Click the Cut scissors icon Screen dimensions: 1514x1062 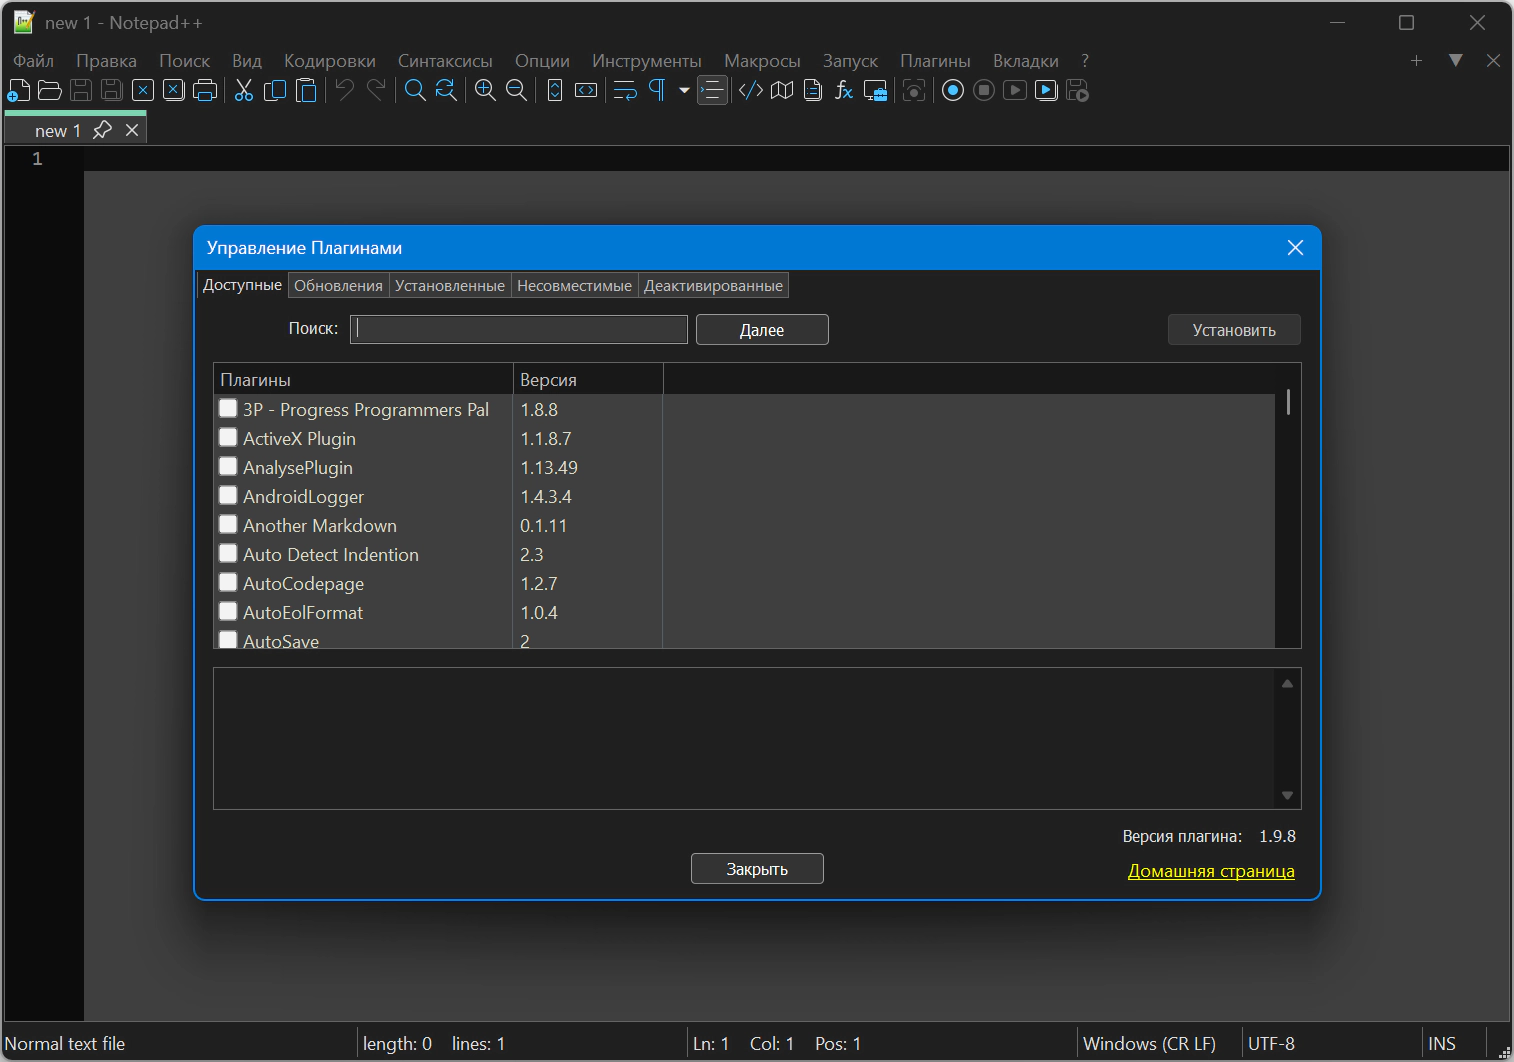(x=244, y=91)
